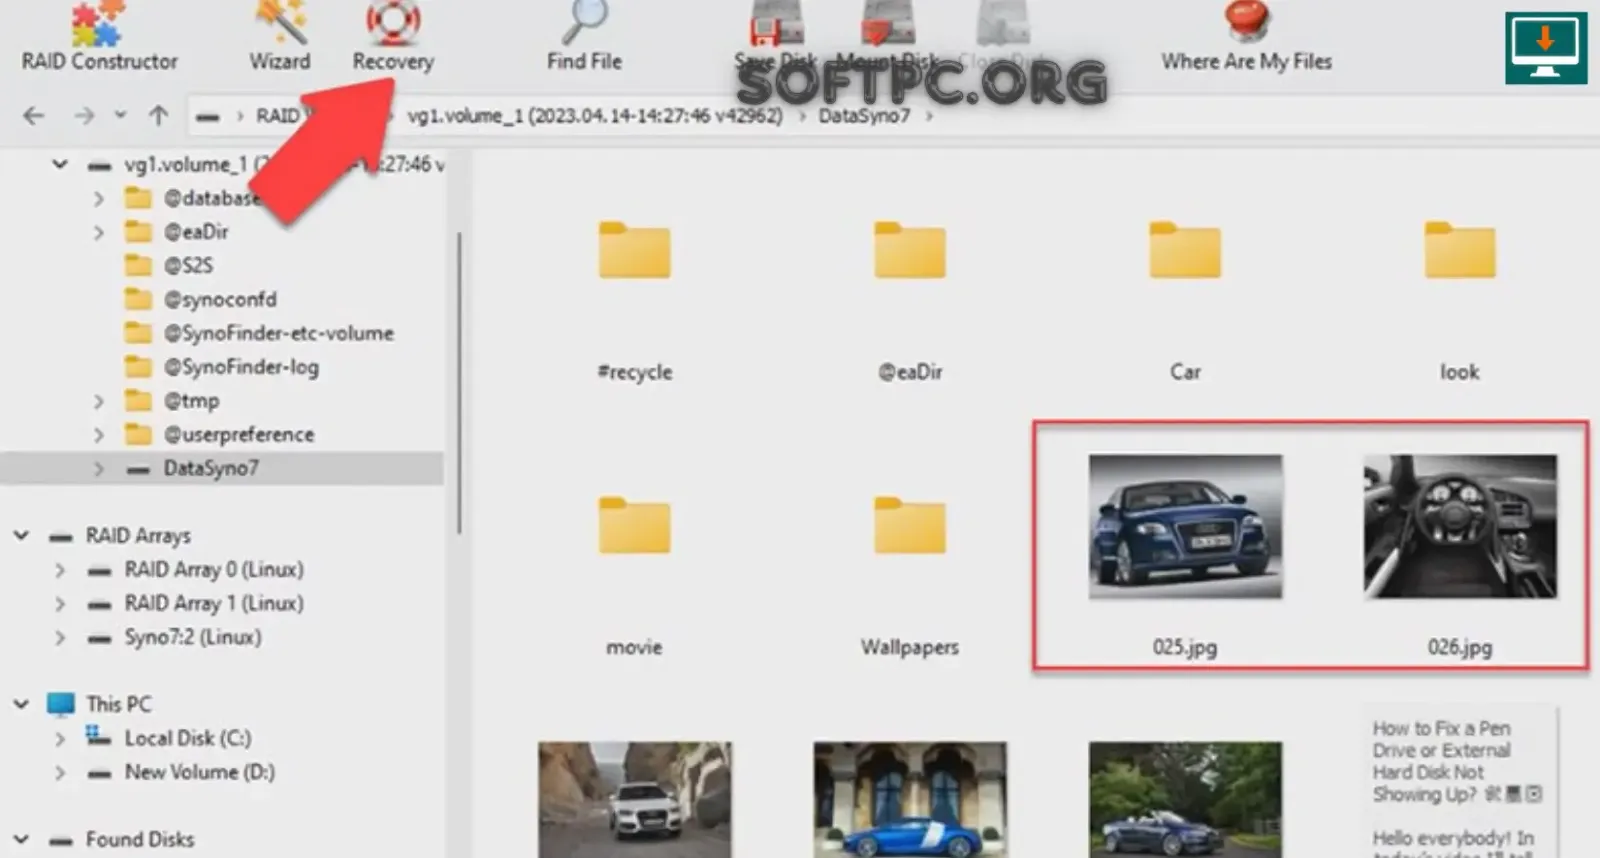Expand the @userpreference folder node
Viewport: 1600px width, 858px height.
(x=98, y=435)
